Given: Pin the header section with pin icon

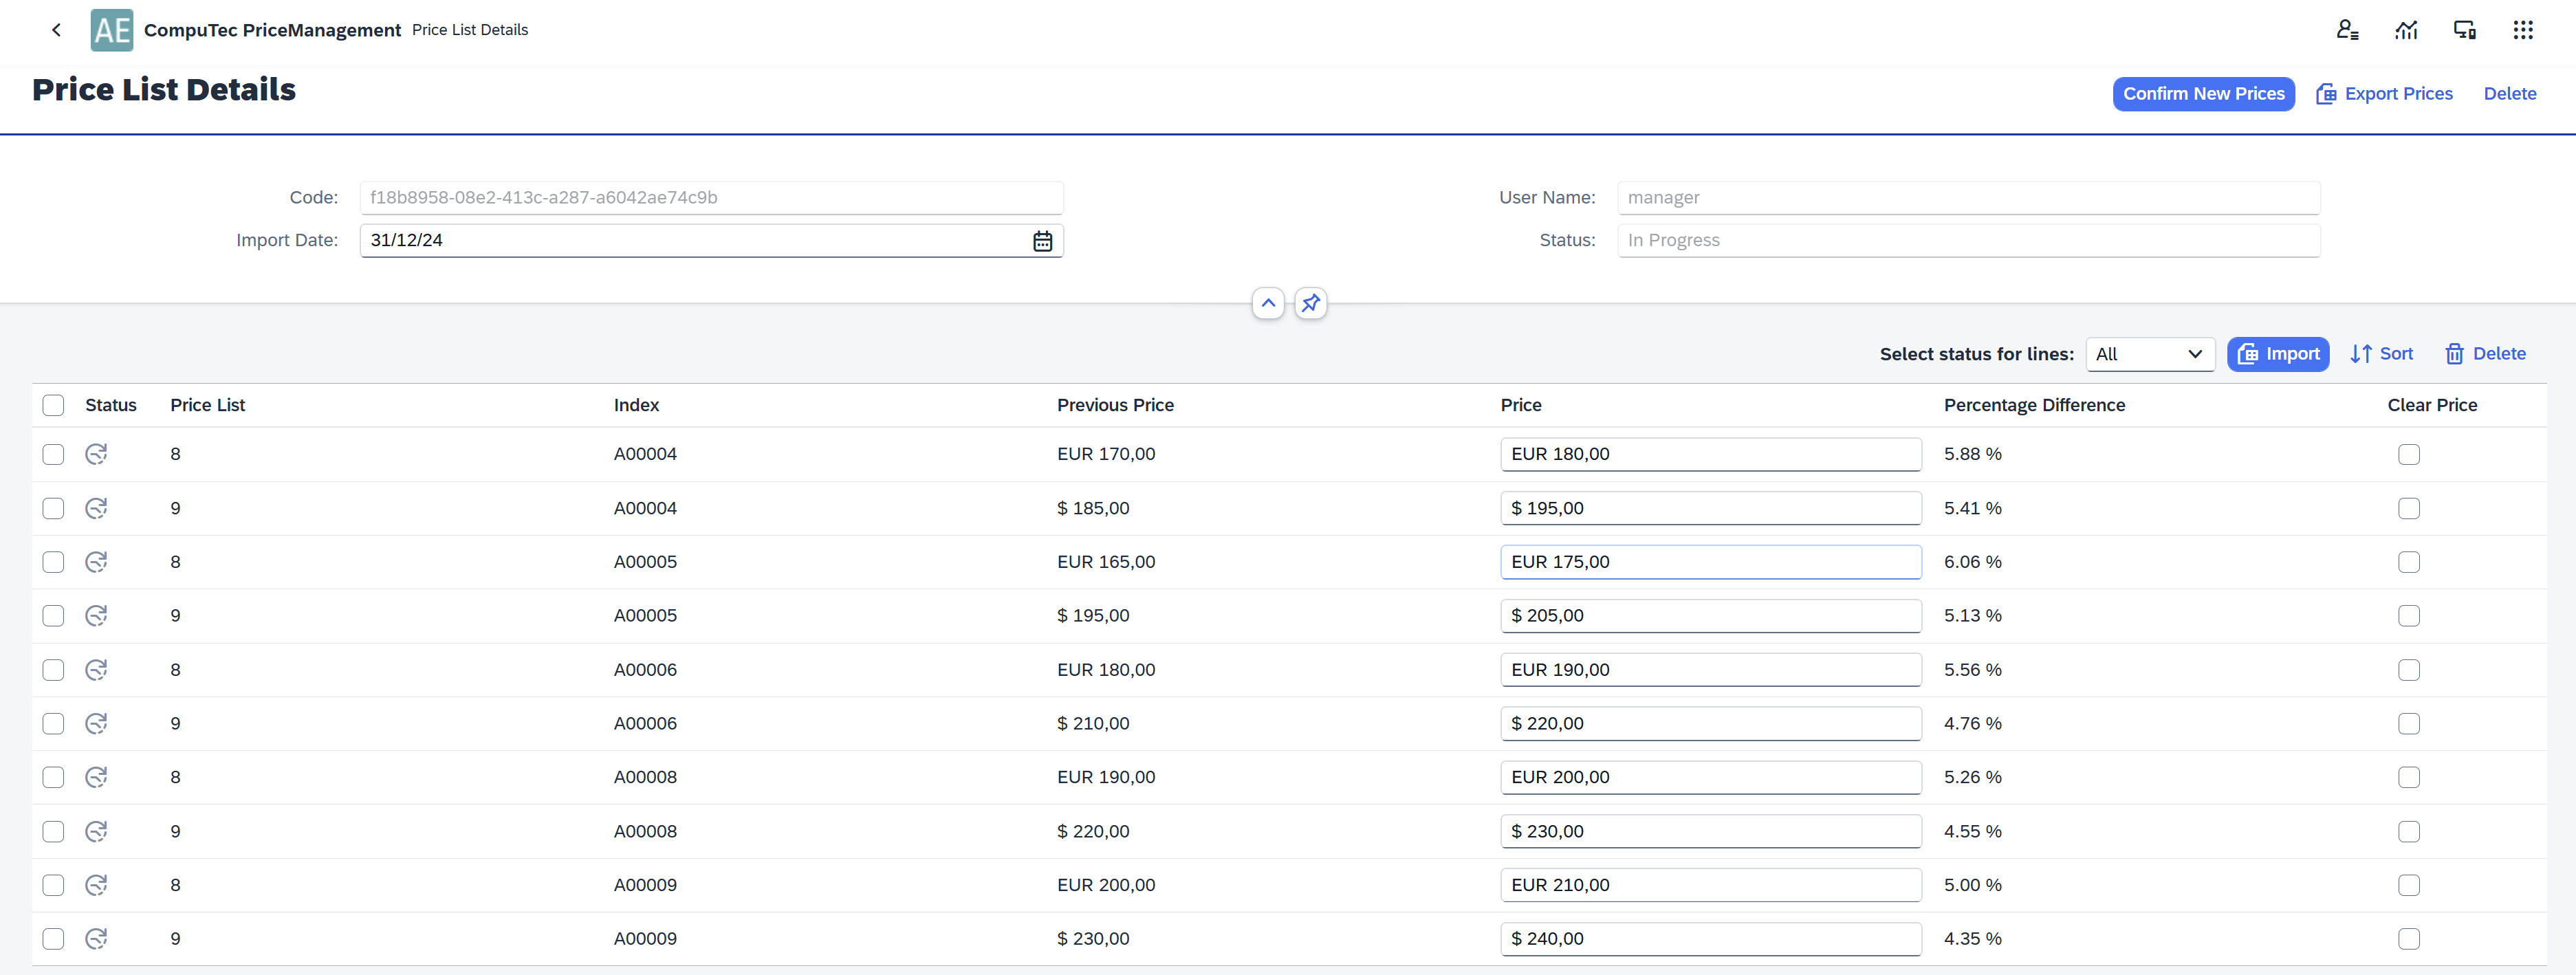Looking at the screenshot, I should coord(1310,303).
